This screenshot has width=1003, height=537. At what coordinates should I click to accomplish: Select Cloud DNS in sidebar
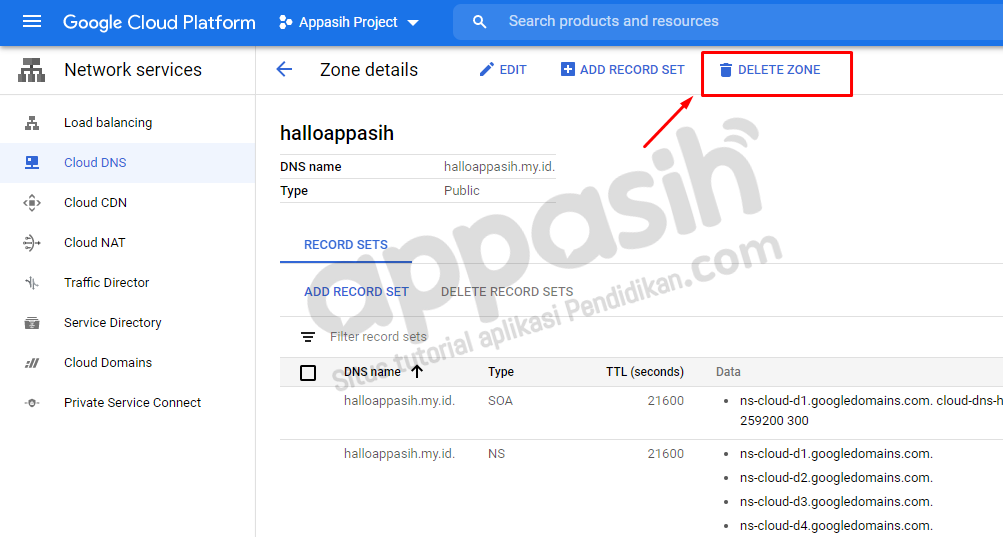click(95, 163)
